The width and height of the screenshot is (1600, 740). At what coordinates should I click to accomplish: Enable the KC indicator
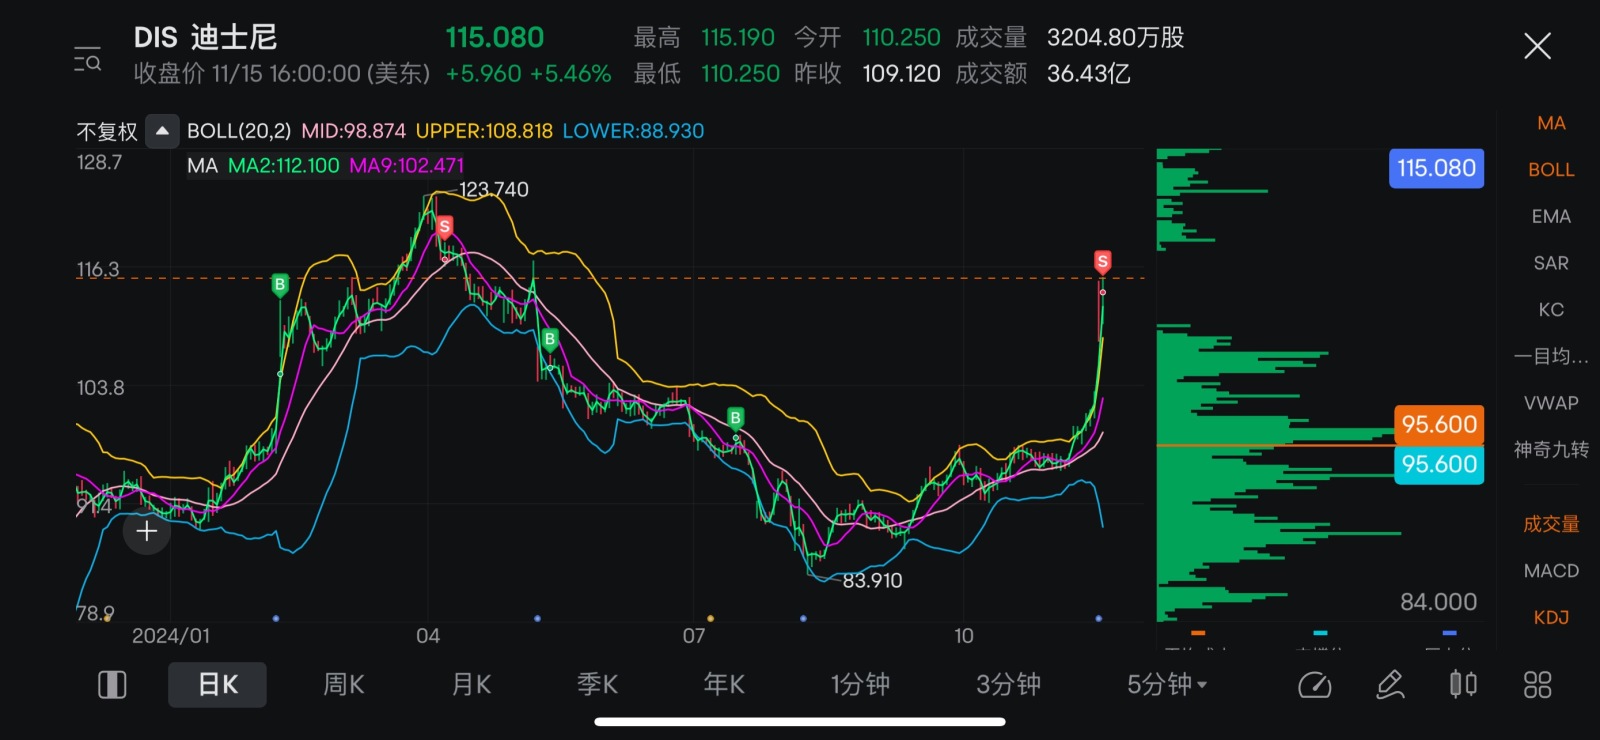(1551, 310)
